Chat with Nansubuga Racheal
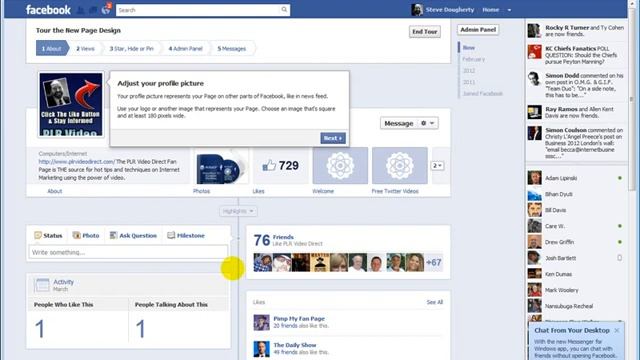 576,306
